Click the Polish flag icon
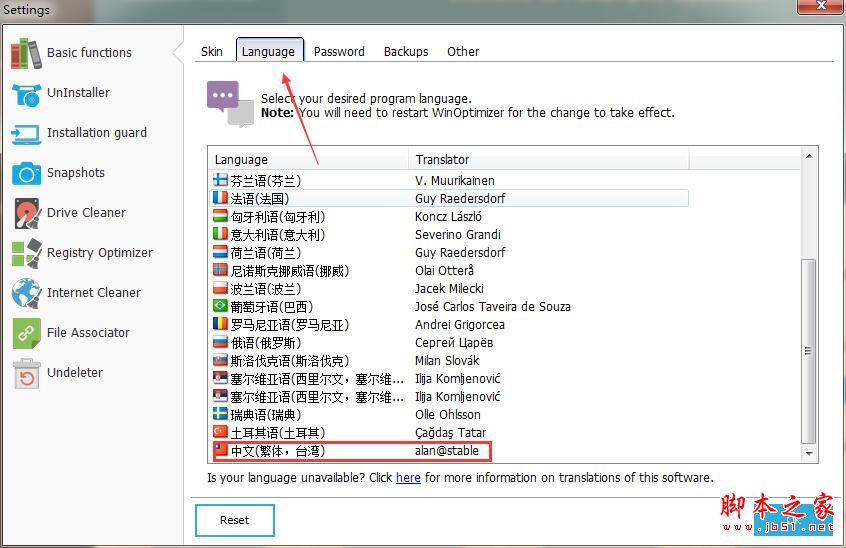This screenshot has height=548, width=846. [220, 288]
